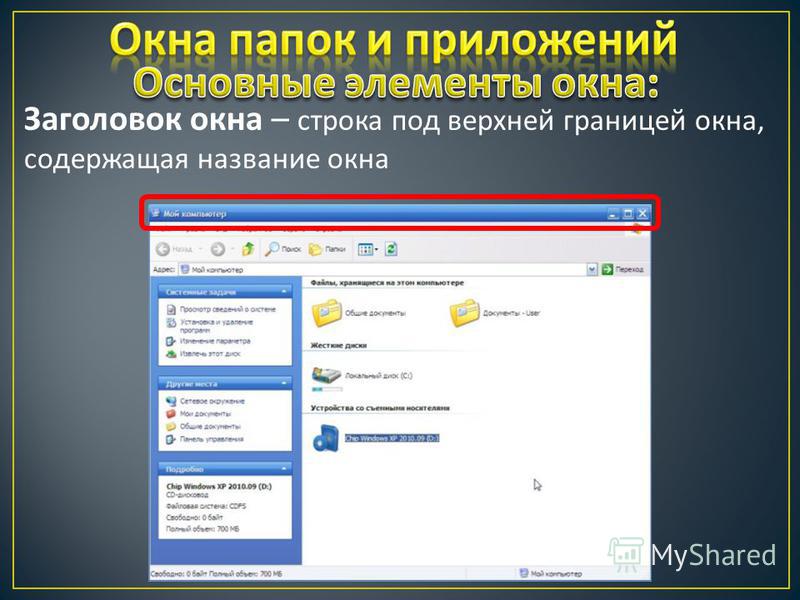Expand the address bar dropdown arrow
800x600 pixels.
click(x=591, y=269)
